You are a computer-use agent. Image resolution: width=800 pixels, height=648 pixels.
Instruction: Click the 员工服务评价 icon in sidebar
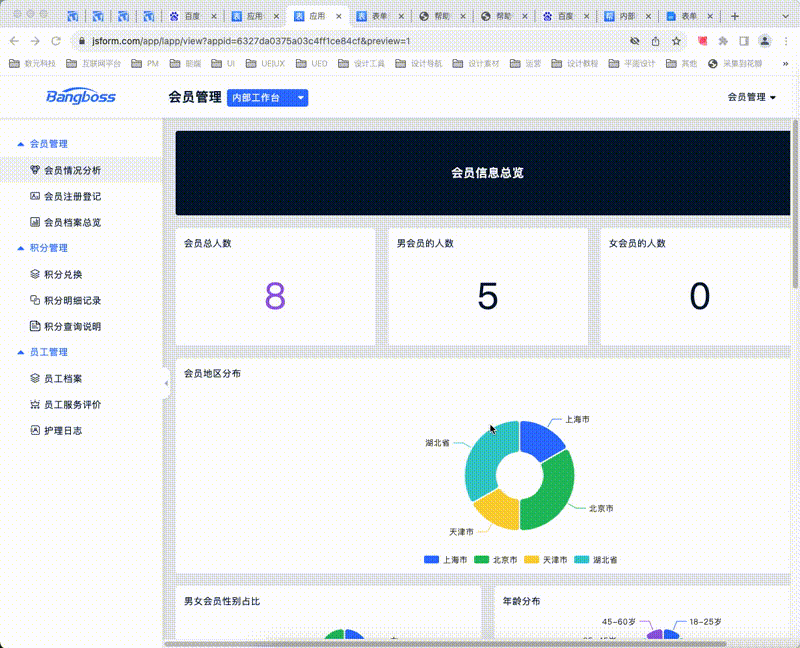[x=35, y=404]
